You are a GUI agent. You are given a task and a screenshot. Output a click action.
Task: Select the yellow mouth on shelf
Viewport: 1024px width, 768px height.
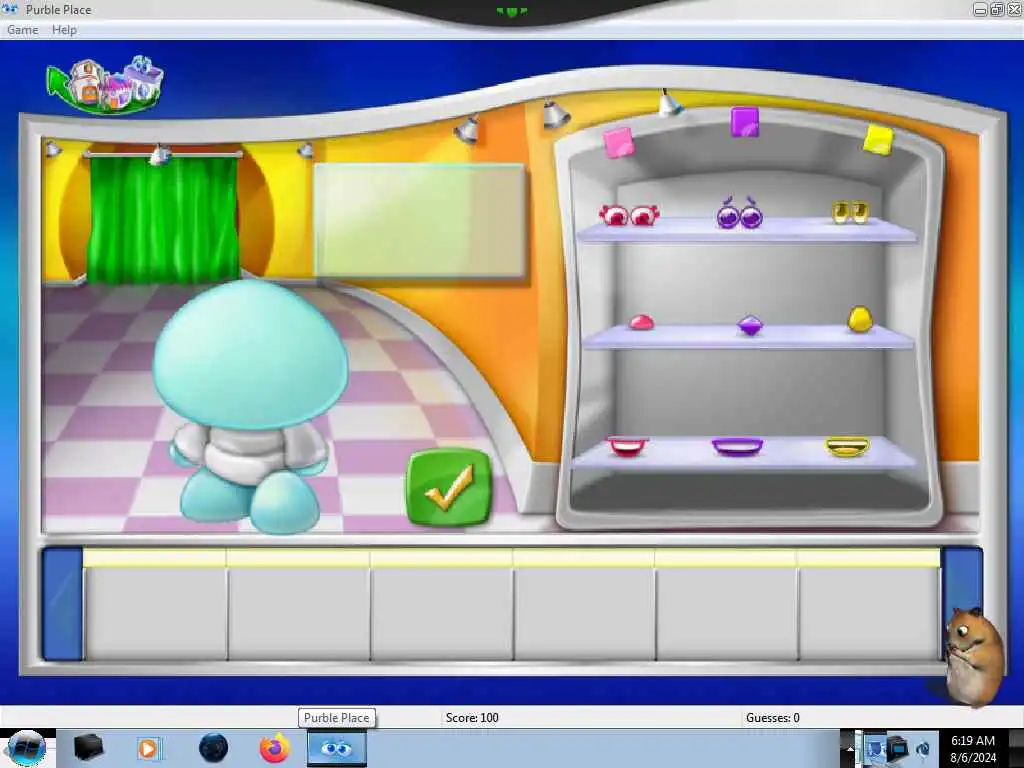click(847, 447)
